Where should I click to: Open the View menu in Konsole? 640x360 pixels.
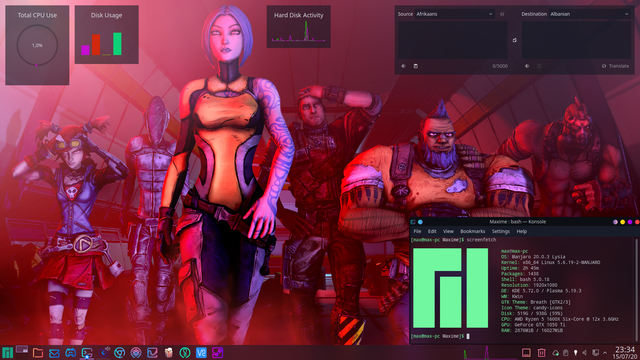tap(448, 231)
